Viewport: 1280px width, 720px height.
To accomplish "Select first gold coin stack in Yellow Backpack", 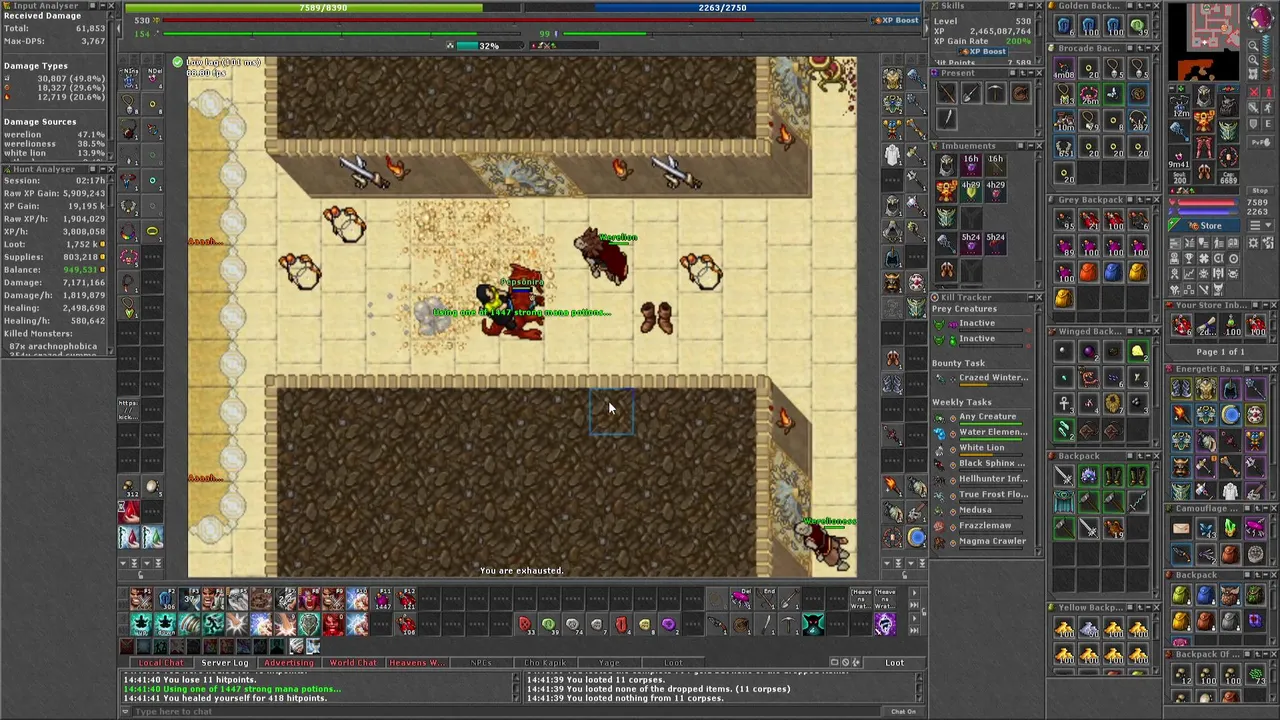I will 1063,629.
